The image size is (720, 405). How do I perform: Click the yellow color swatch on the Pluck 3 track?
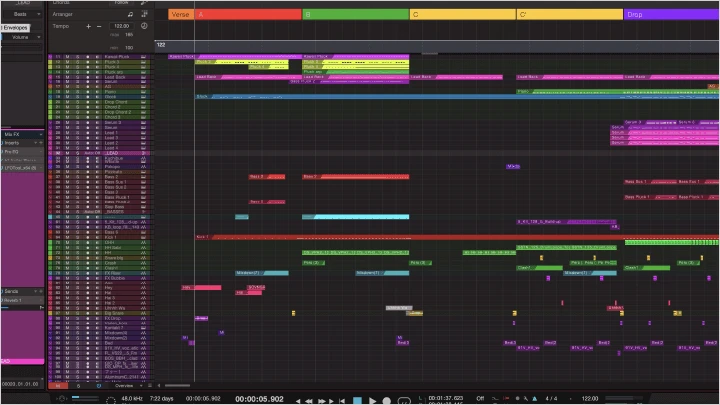[x=51, y=62]
